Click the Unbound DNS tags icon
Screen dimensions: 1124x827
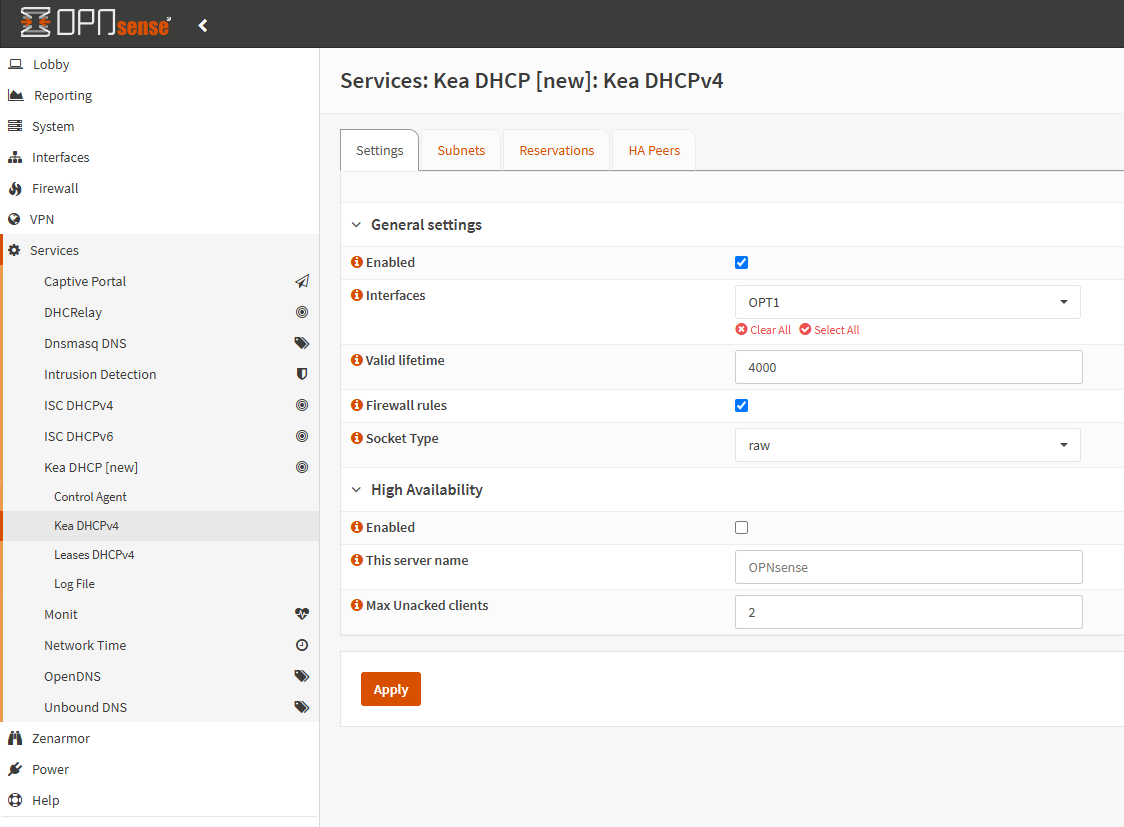tap(302, 707)
